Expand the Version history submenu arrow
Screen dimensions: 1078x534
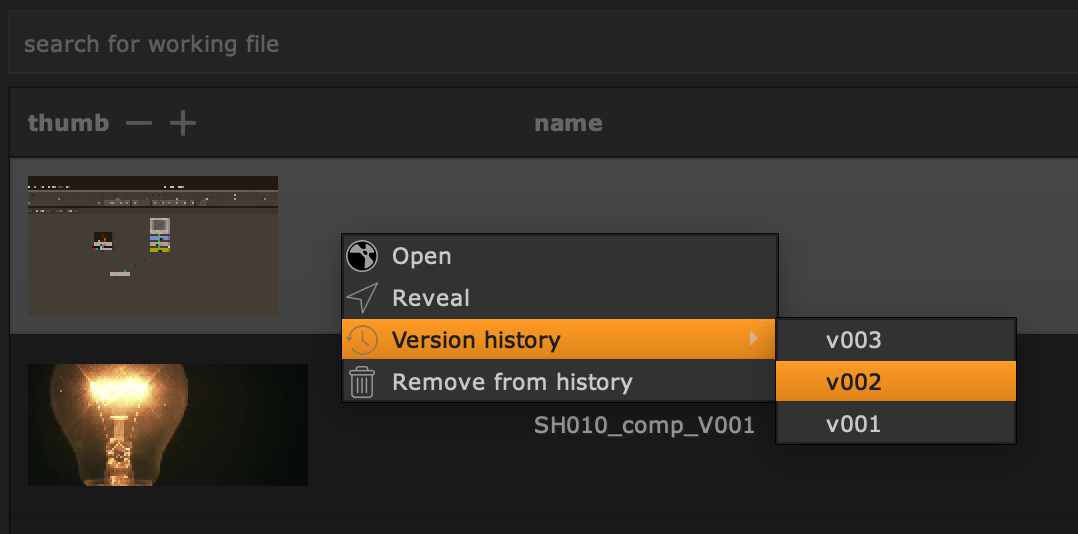[x=754, y=340]
